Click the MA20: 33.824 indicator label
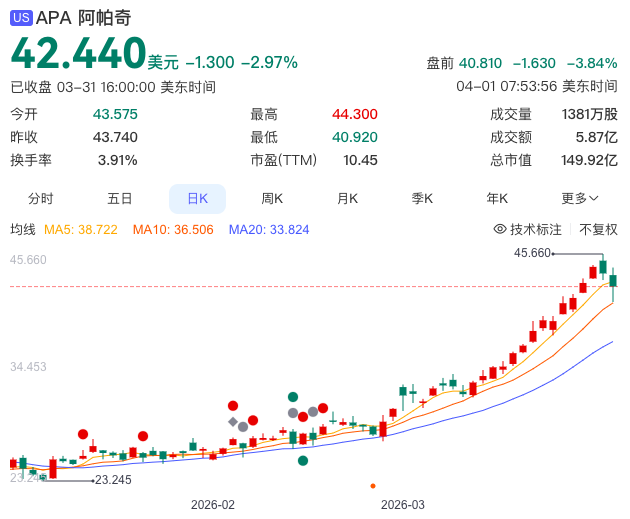630x519 pixels. coord(269,230)
